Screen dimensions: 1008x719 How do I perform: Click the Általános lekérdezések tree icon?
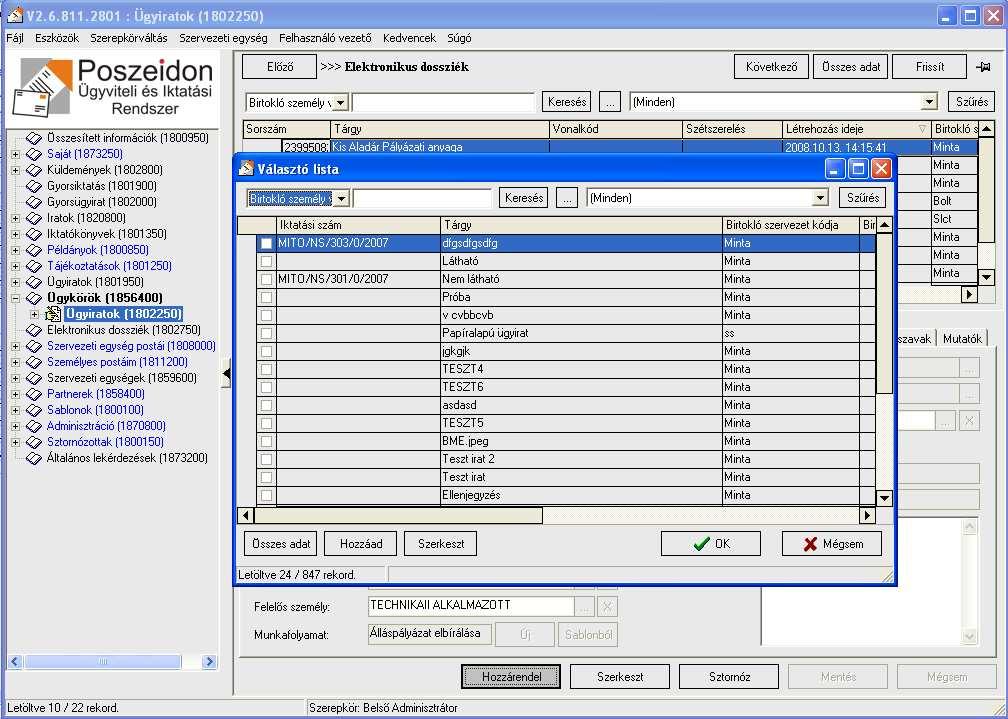(34, 458)
